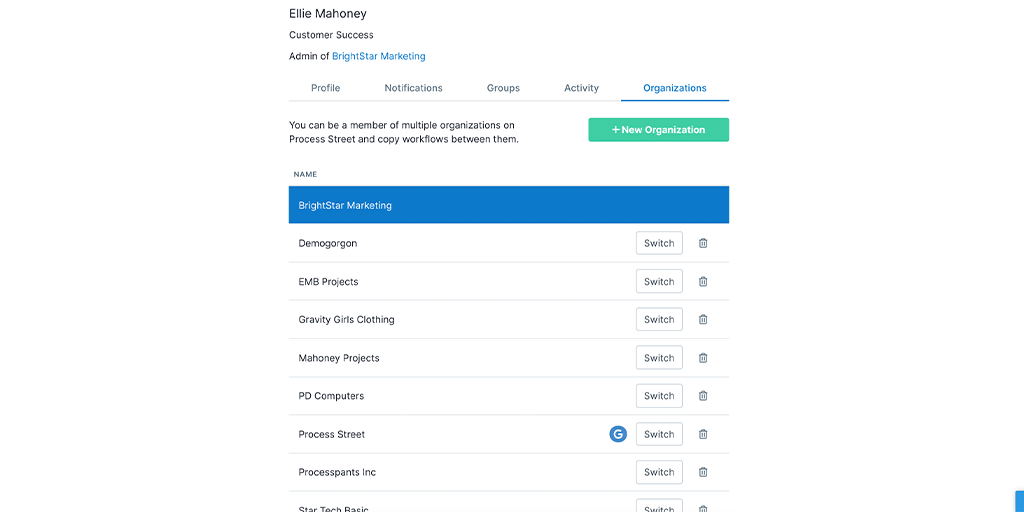Click trash icon in Process Street row
The image size is (1024, 512).
click(x=703, y=434)
